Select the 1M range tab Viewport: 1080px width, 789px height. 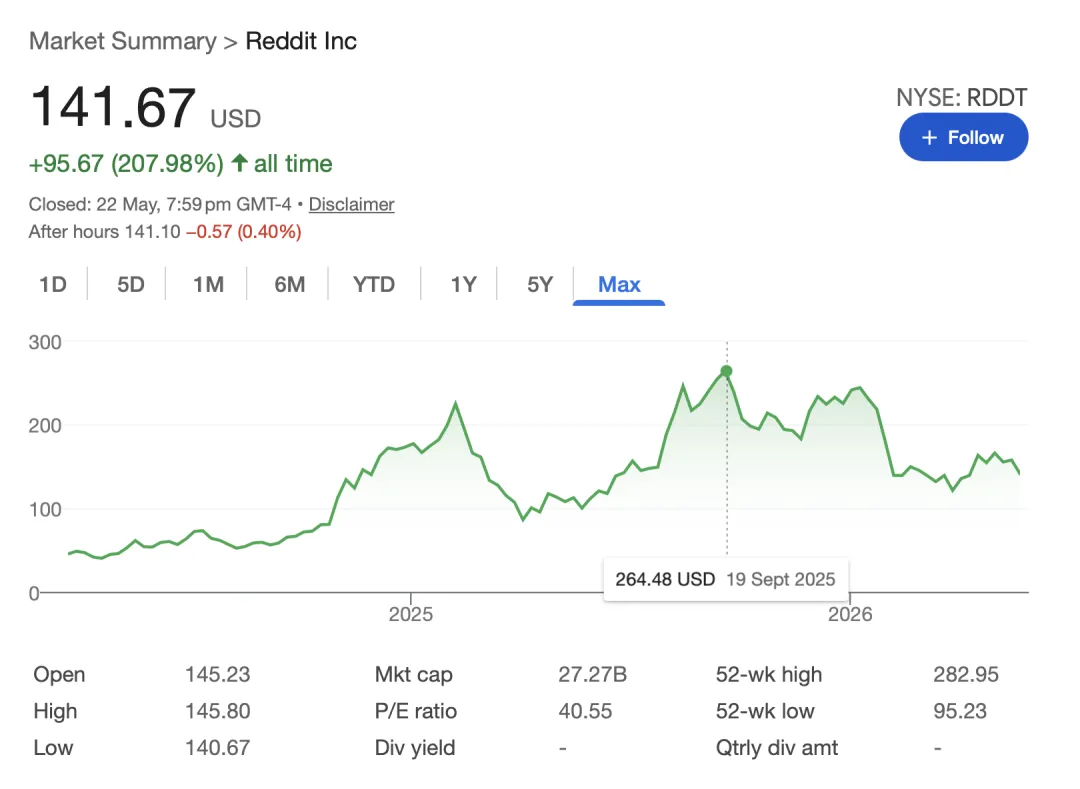(208, 284)
